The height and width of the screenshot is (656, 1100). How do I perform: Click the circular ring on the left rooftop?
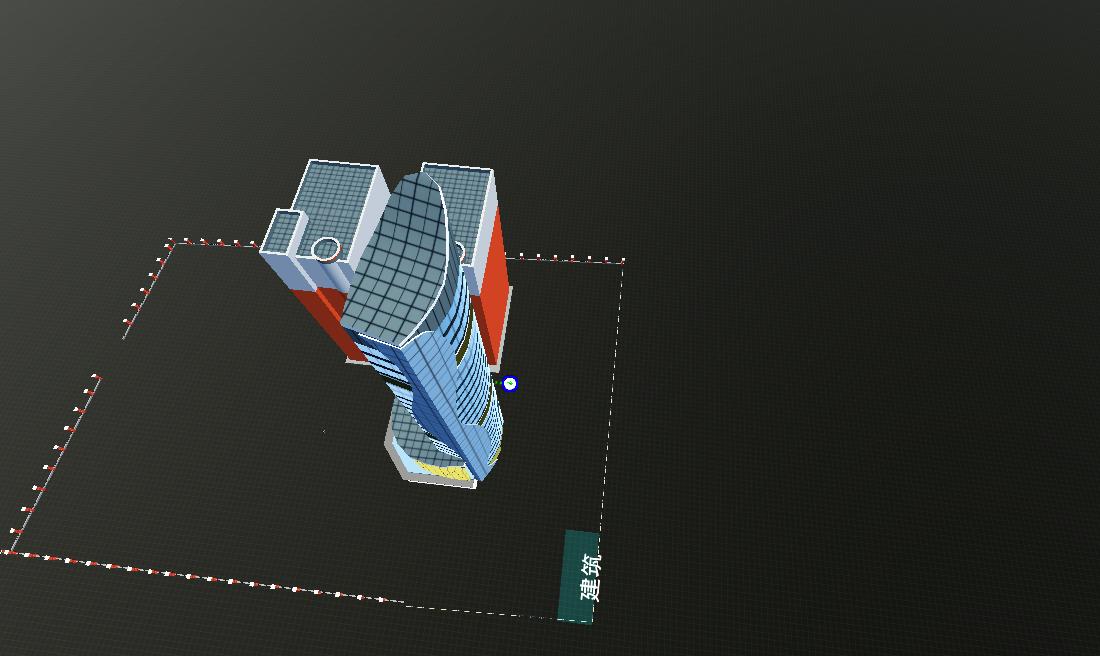click(x=325, y=249)
